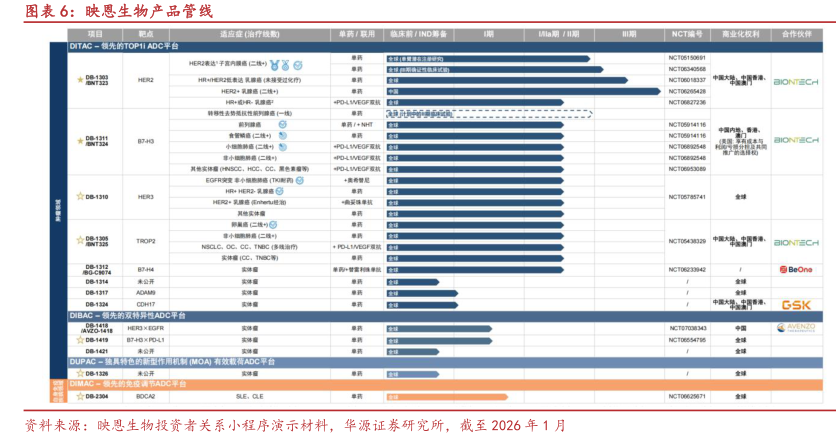Open trial link NCT05785741
Viewport: 836px width, 437px height.
click(x=686, y=197)
